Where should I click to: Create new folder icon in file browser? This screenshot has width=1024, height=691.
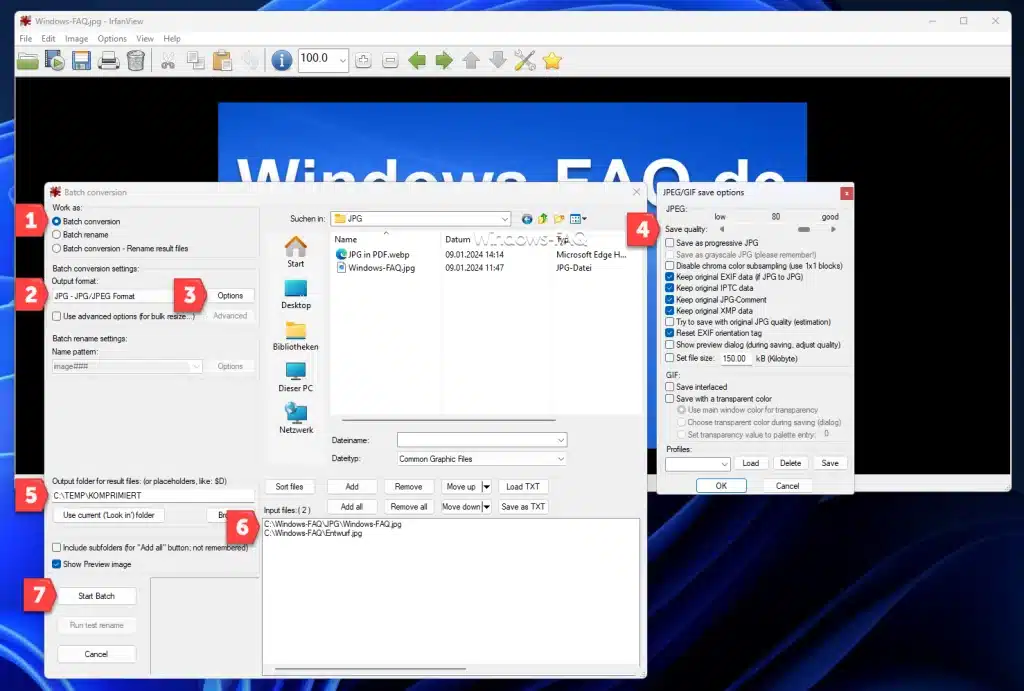559,219
